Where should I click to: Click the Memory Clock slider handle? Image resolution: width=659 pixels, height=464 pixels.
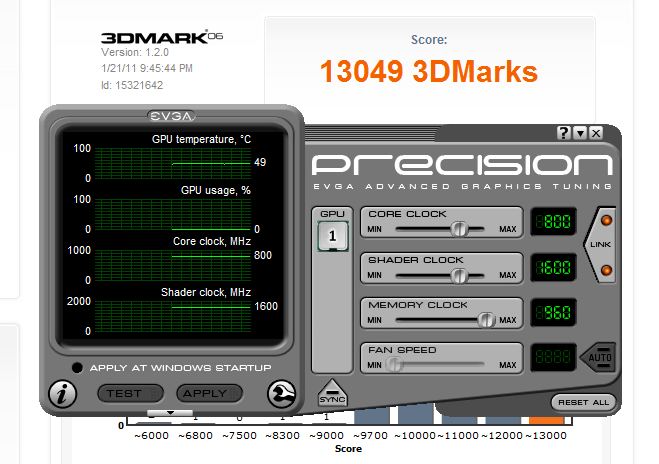click(x=486, y=320)
